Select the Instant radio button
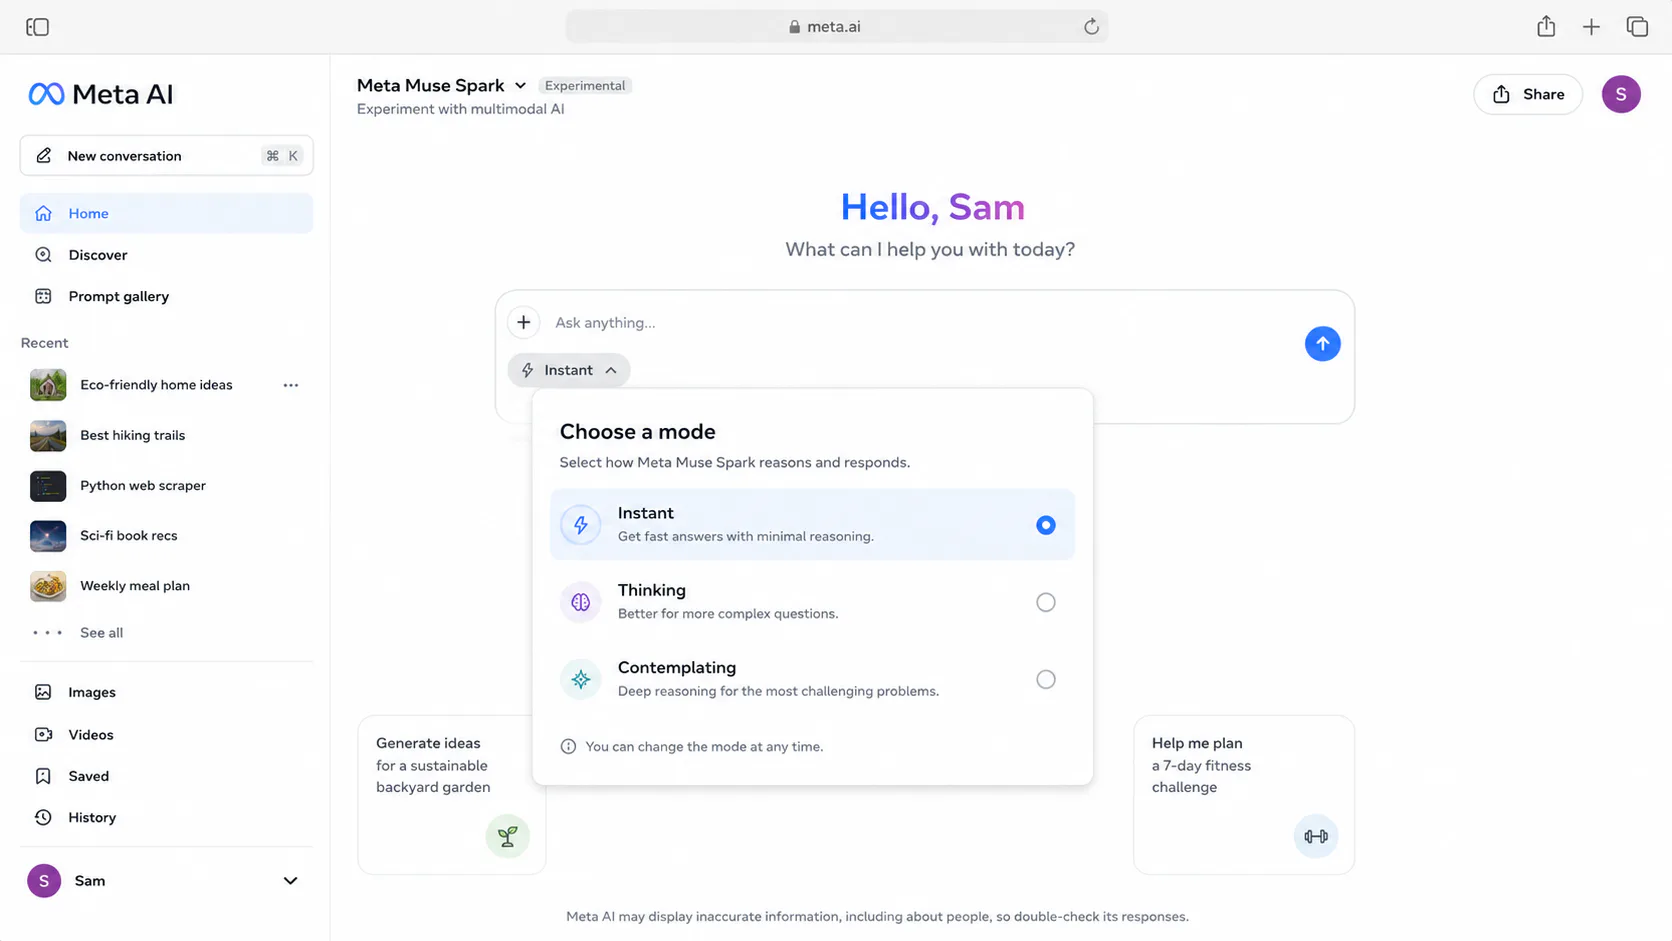 (x=1045, y=525)
